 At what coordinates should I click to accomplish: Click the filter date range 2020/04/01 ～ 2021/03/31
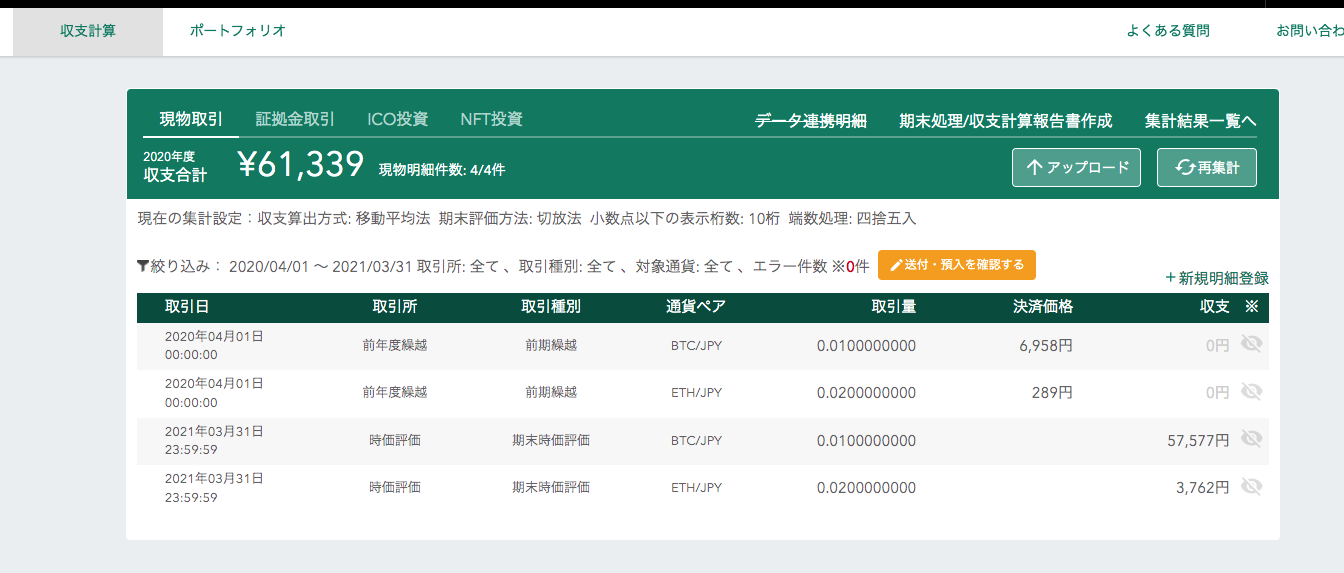tap(321, 266)
